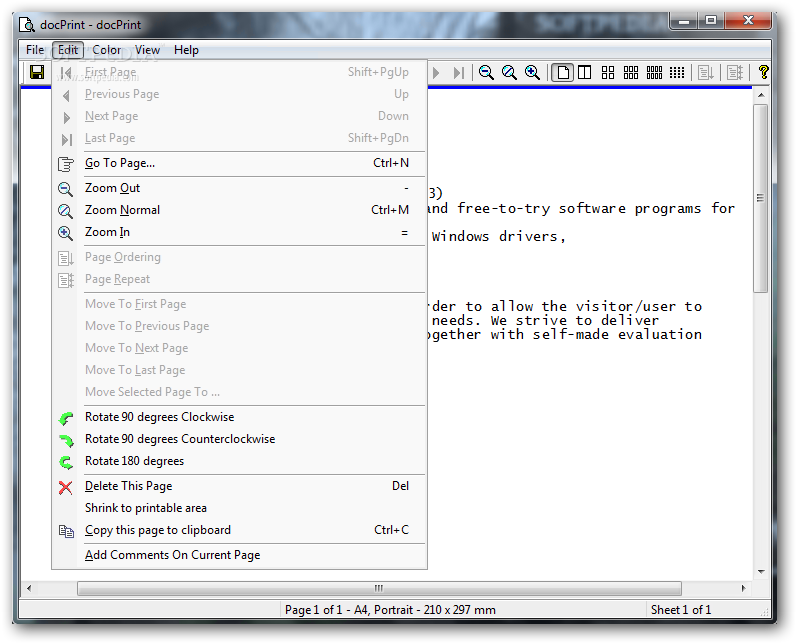Choose Add Comments On Current Page
The height and width of the screenshot is (644, 797).
point(239,555)
